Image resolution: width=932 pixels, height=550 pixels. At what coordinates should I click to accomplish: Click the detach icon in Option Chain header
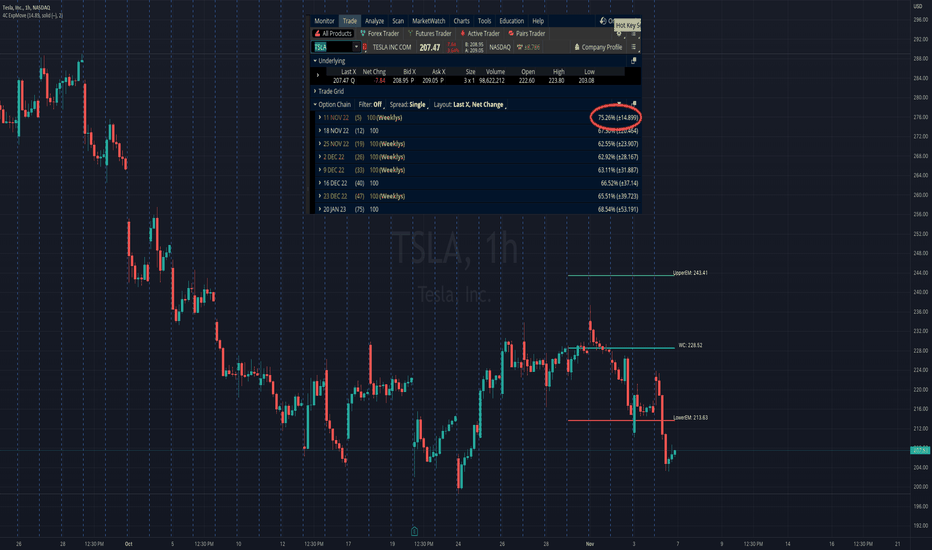(x=634, y=104)
